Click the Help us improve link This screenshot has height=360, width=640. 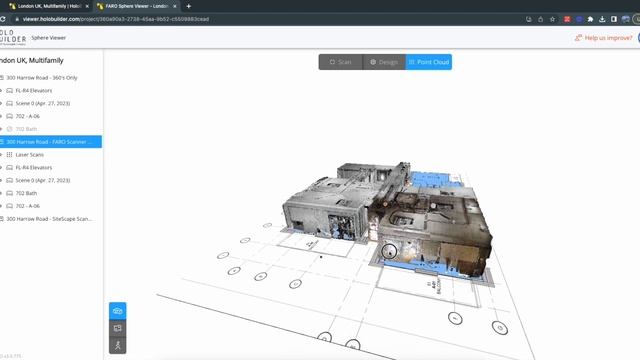click(608, 38)
